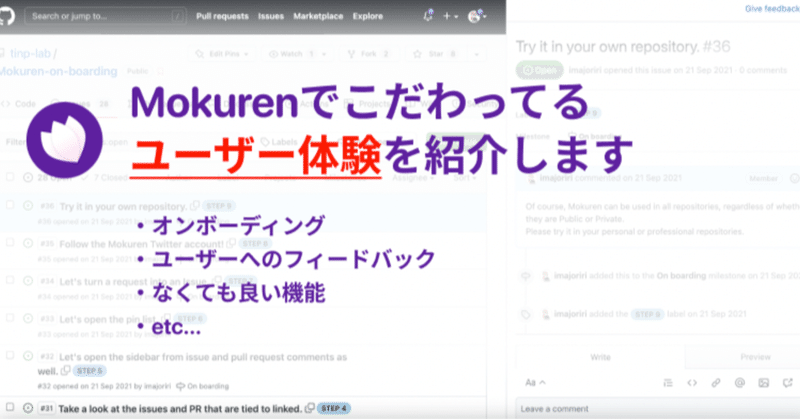Click the saved reply icon in the comment toolbar
The image size is (800, 419).
788,383
